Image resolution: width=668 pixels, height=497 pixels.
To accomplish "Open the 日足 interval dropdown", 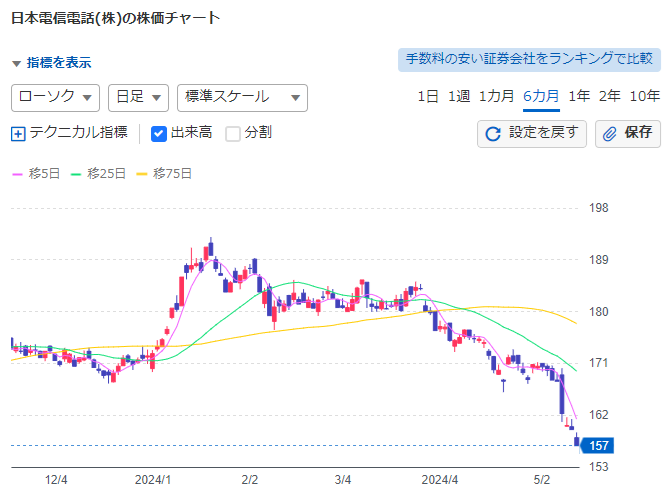I will pos(137,97).
